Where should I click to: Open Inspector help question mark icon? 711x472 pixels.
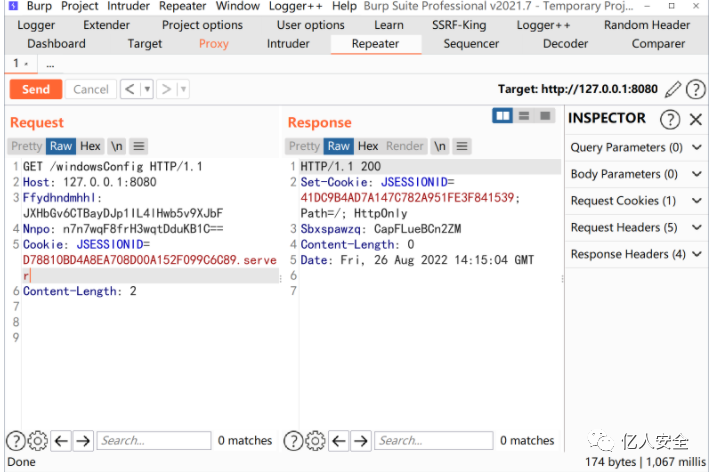670,120
